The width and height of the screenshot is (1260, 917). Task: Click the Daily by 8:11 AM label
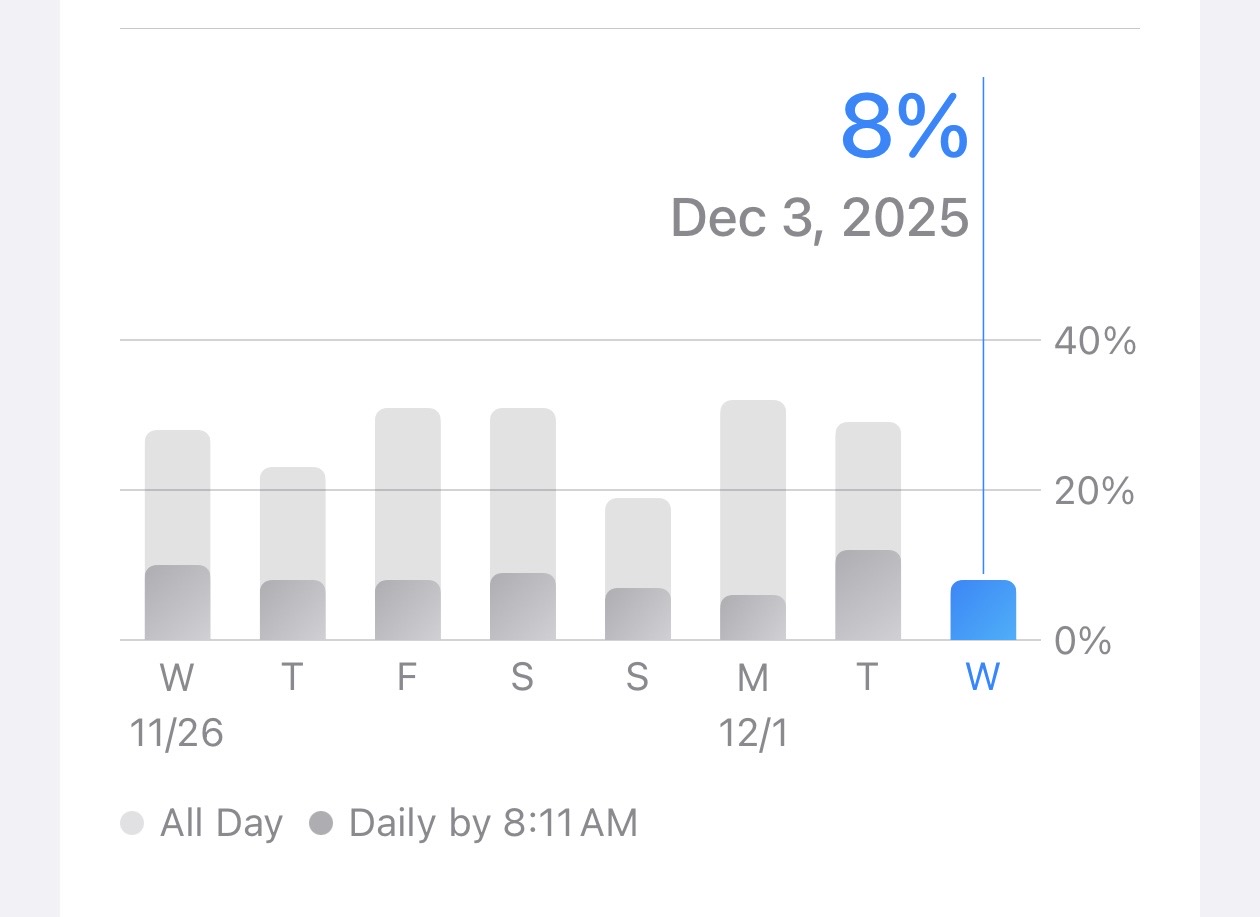click(493, 824)
